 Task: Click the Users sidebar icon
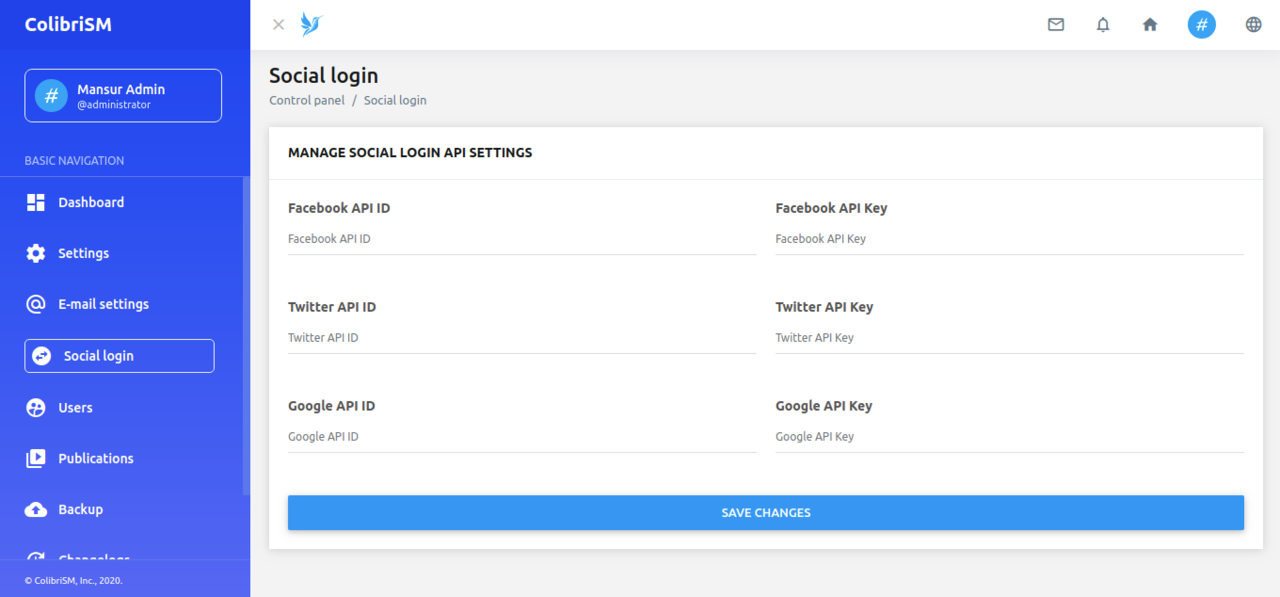(36, 407)
